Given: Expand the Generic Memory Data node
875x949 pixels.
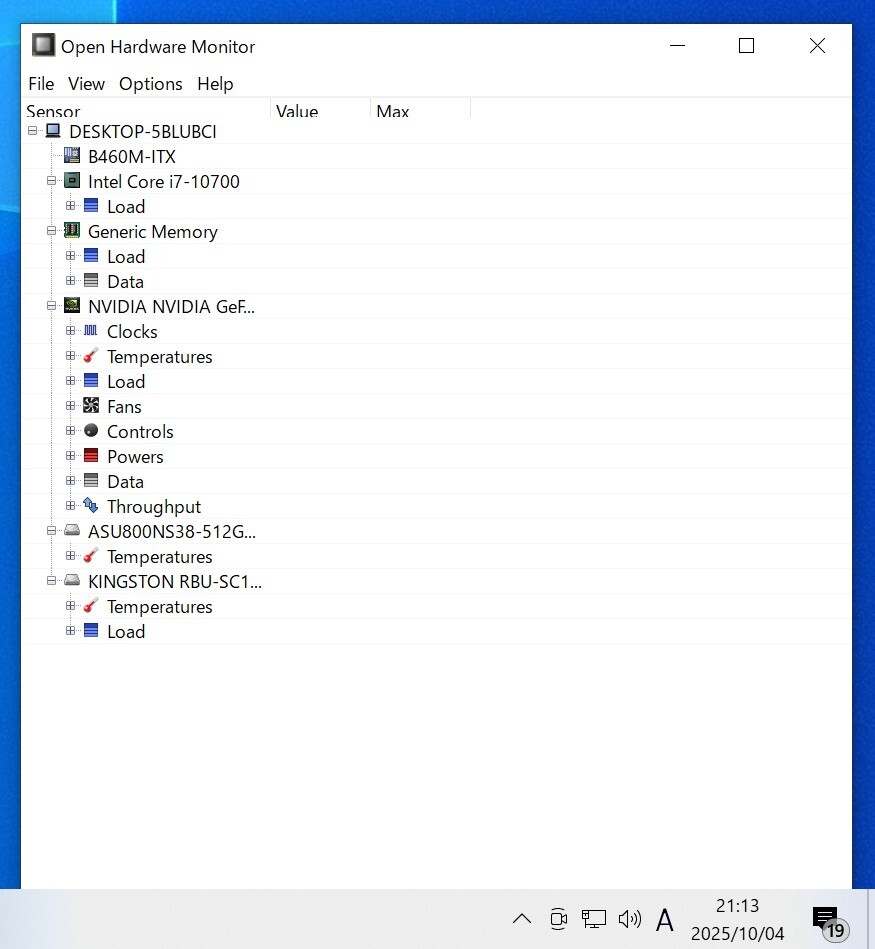Looking at the screenshot, I should pos(71,281).
